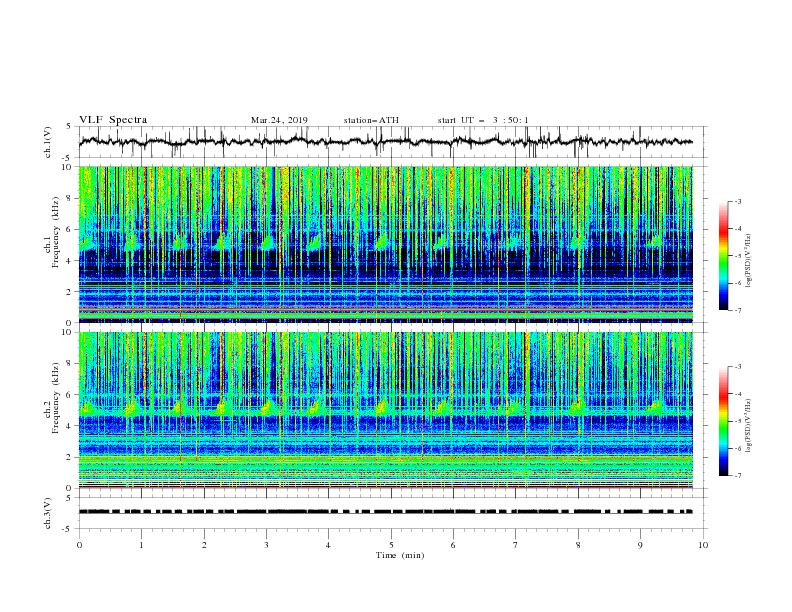This screenshot has width=792, height=612.
Task: Click the "log(PSD)(V²/Hz)" label beside ch.2 colorbar
Action: [x=749, y=425]
